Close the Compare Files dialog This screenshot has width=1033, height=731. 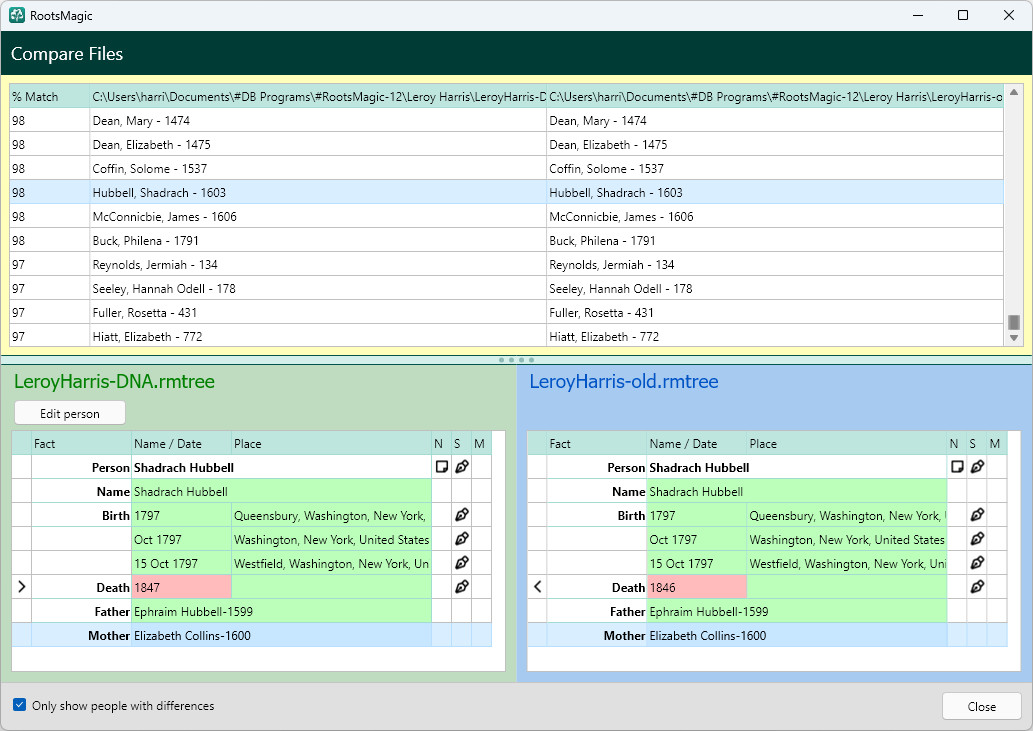[982, 707]
